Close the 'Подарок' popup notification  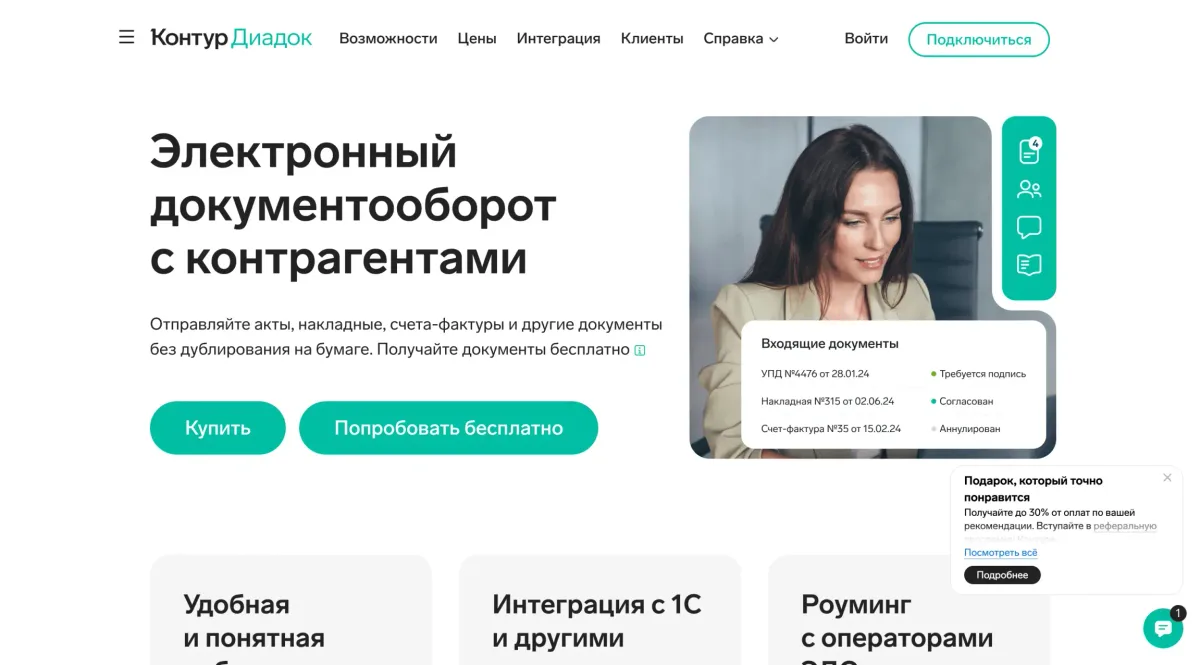[1167, 478]
